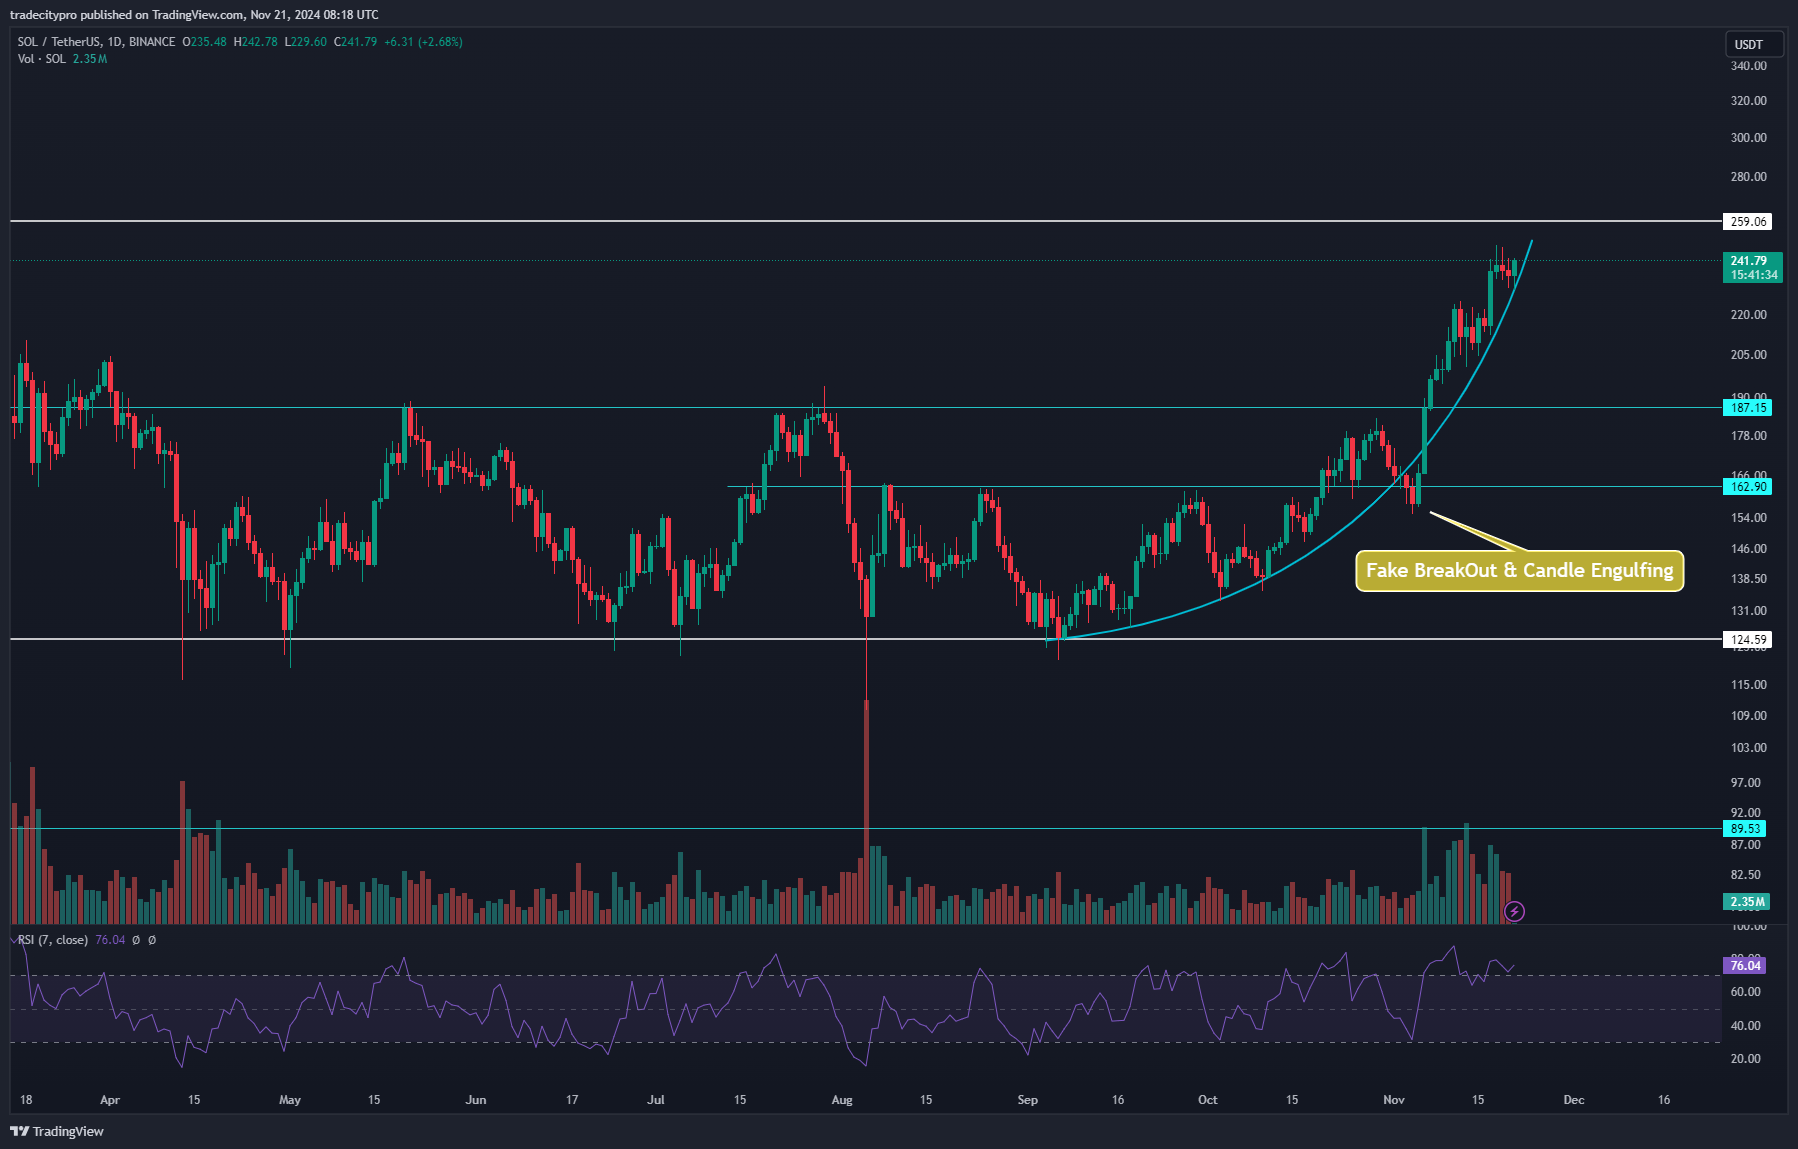Click the C241.79 close value
Image resolution: width=1798 pixels, height=1149 pixels.
pos(355,42)
